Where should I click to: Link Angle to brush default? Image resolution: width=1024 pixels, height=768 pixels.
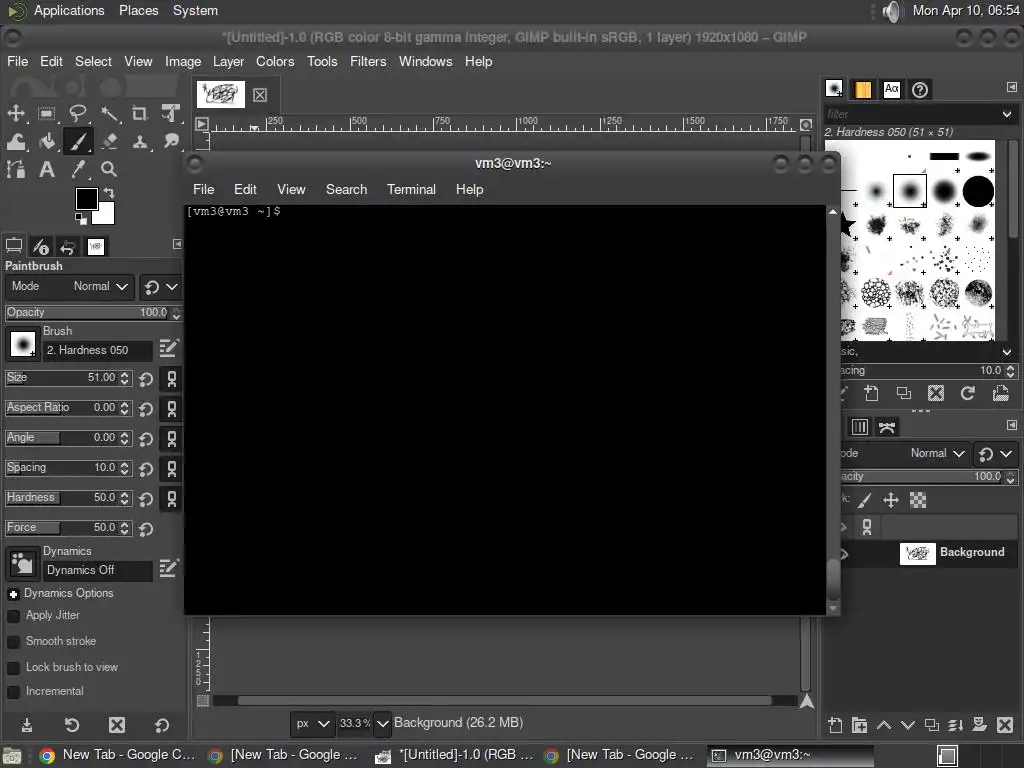(172, 439)
